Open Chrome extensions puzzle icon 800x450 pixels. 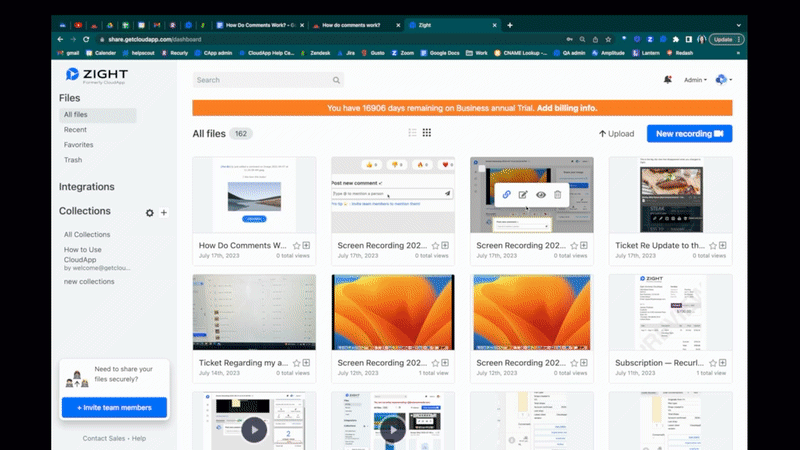click(676, 39)
